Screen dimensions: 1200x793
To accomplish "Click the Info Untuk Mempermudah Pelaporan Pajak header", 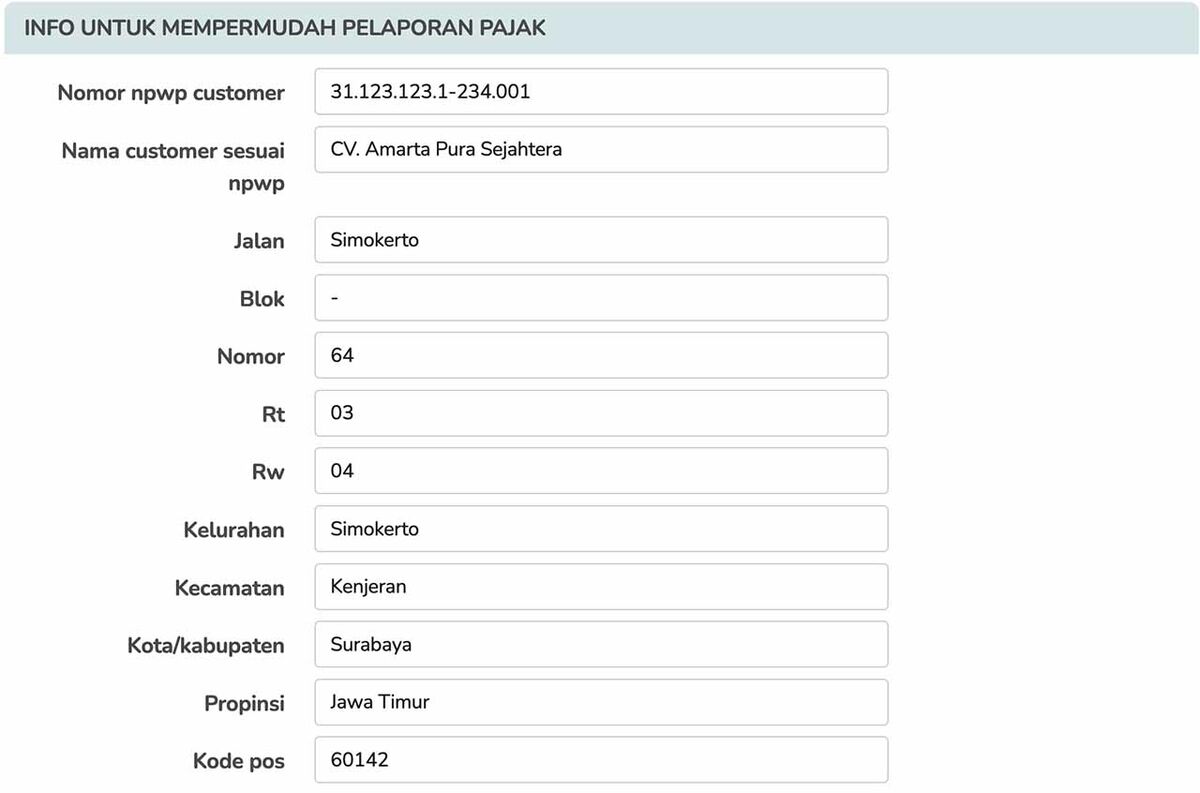I will (285, 28).
